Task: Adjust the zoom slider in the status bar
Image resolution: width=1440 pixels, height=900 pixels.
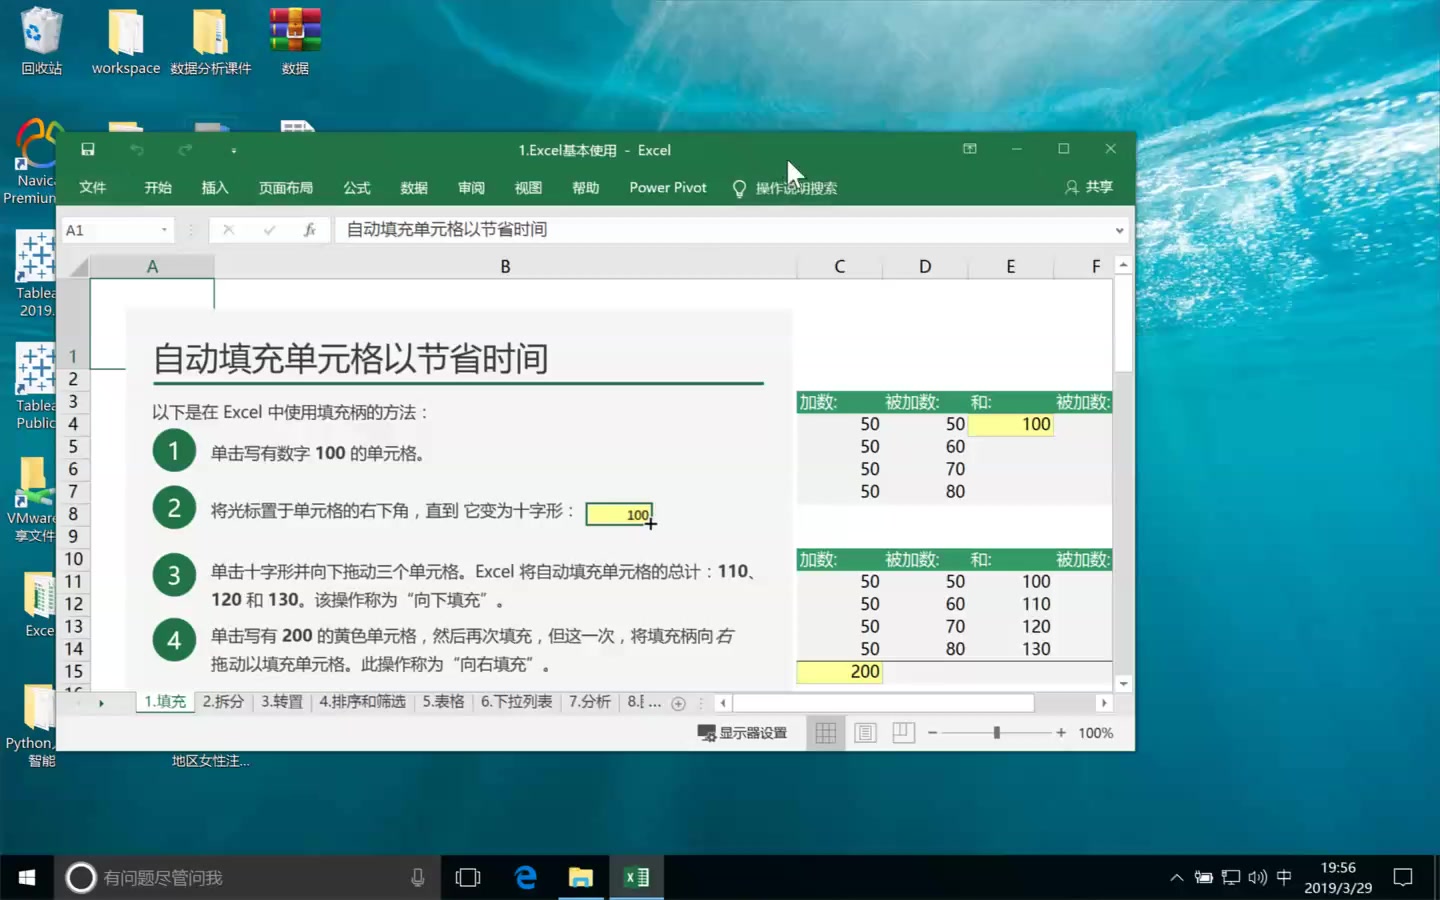Action: tap(997, 732)
